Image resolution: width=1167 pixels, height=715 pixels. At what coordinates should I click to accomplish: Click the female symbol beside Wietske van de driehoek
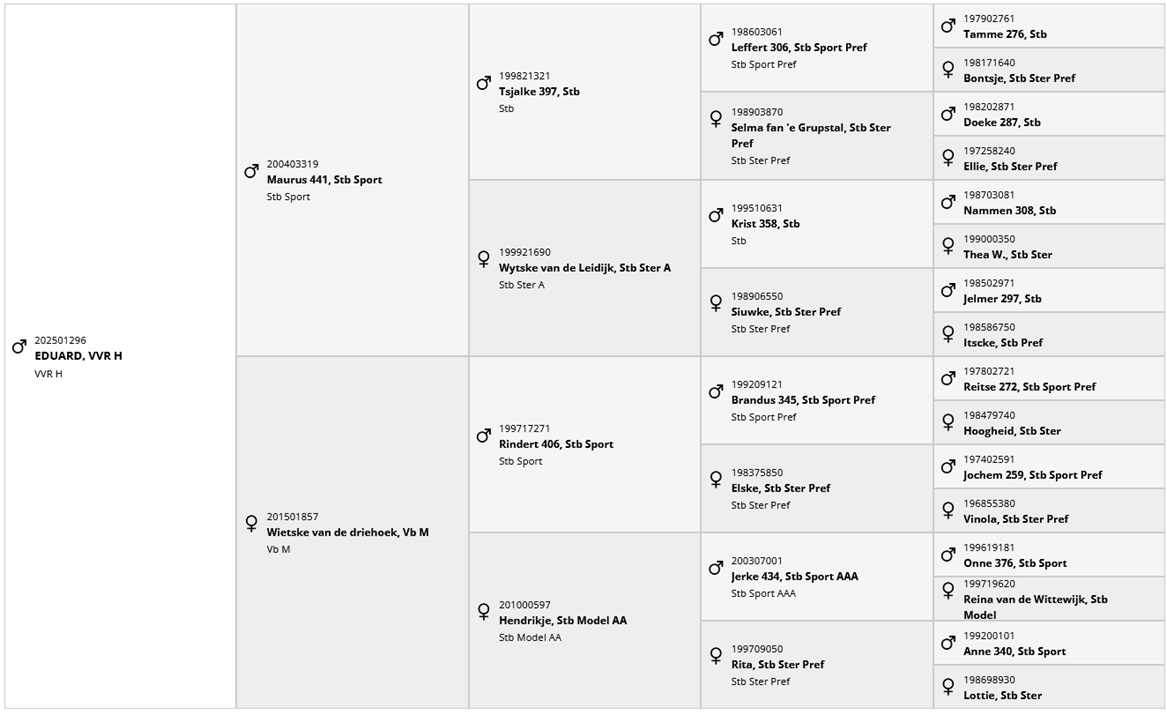click(x=251, y=523)
